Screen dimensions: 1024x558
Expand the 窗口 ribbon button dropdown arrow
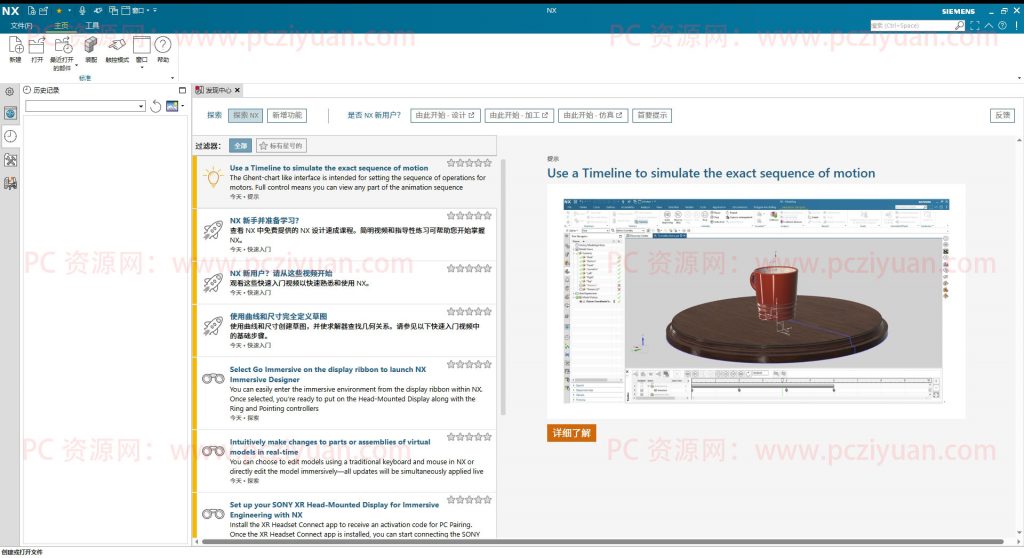pos(142,67)
